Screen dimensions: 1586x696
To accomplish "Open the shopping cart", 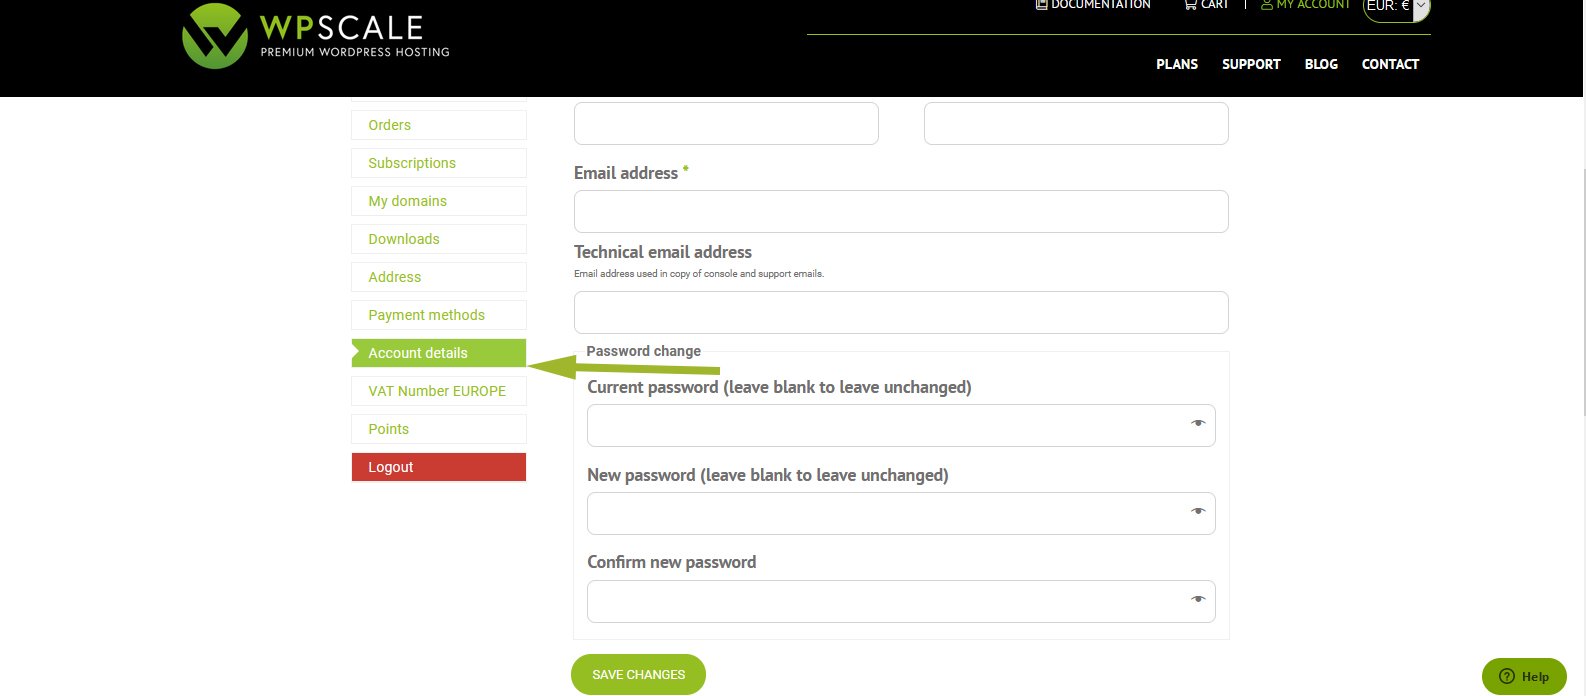I will [1205, 5].
